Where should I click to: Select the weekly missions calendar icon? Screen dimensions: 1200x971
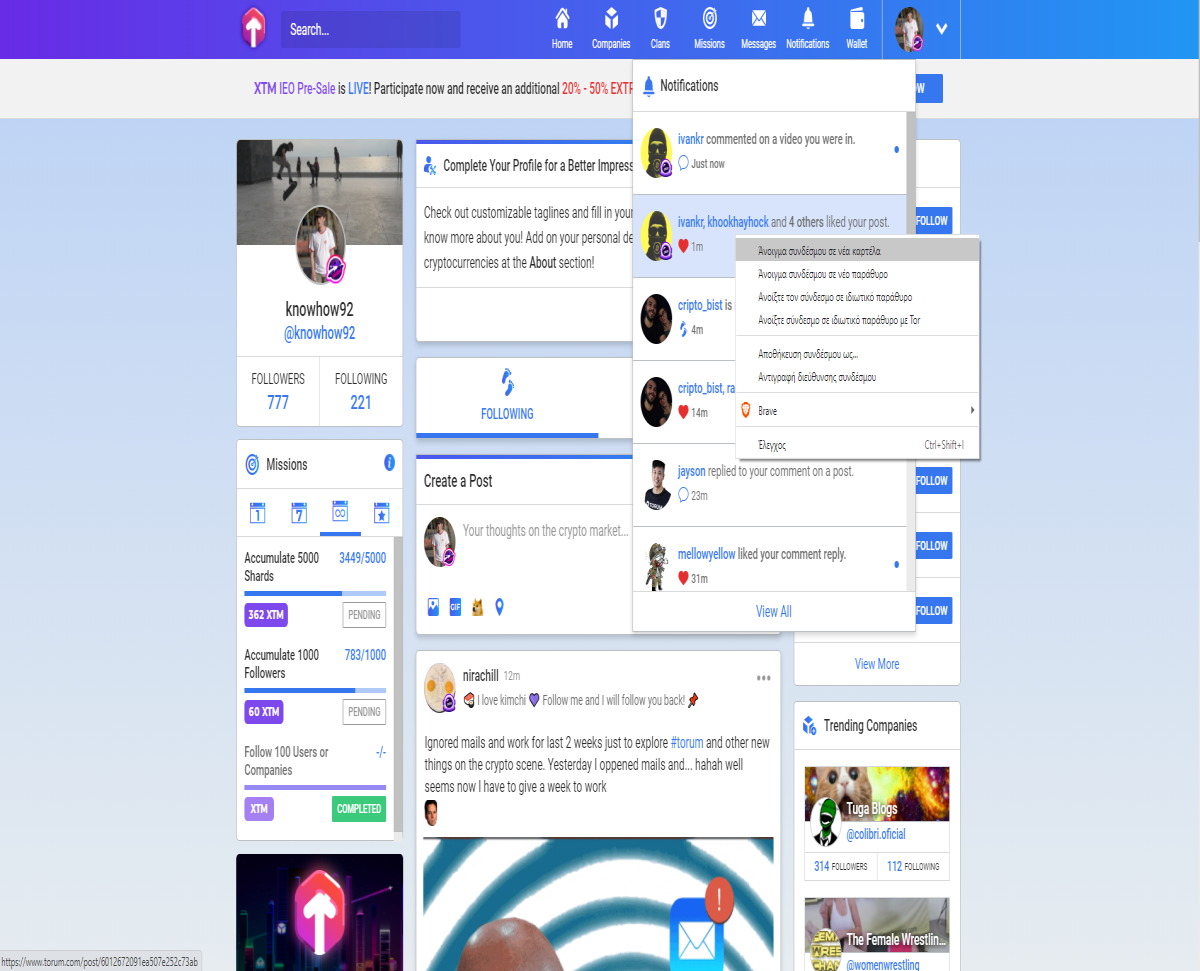[x=299, y=513]
